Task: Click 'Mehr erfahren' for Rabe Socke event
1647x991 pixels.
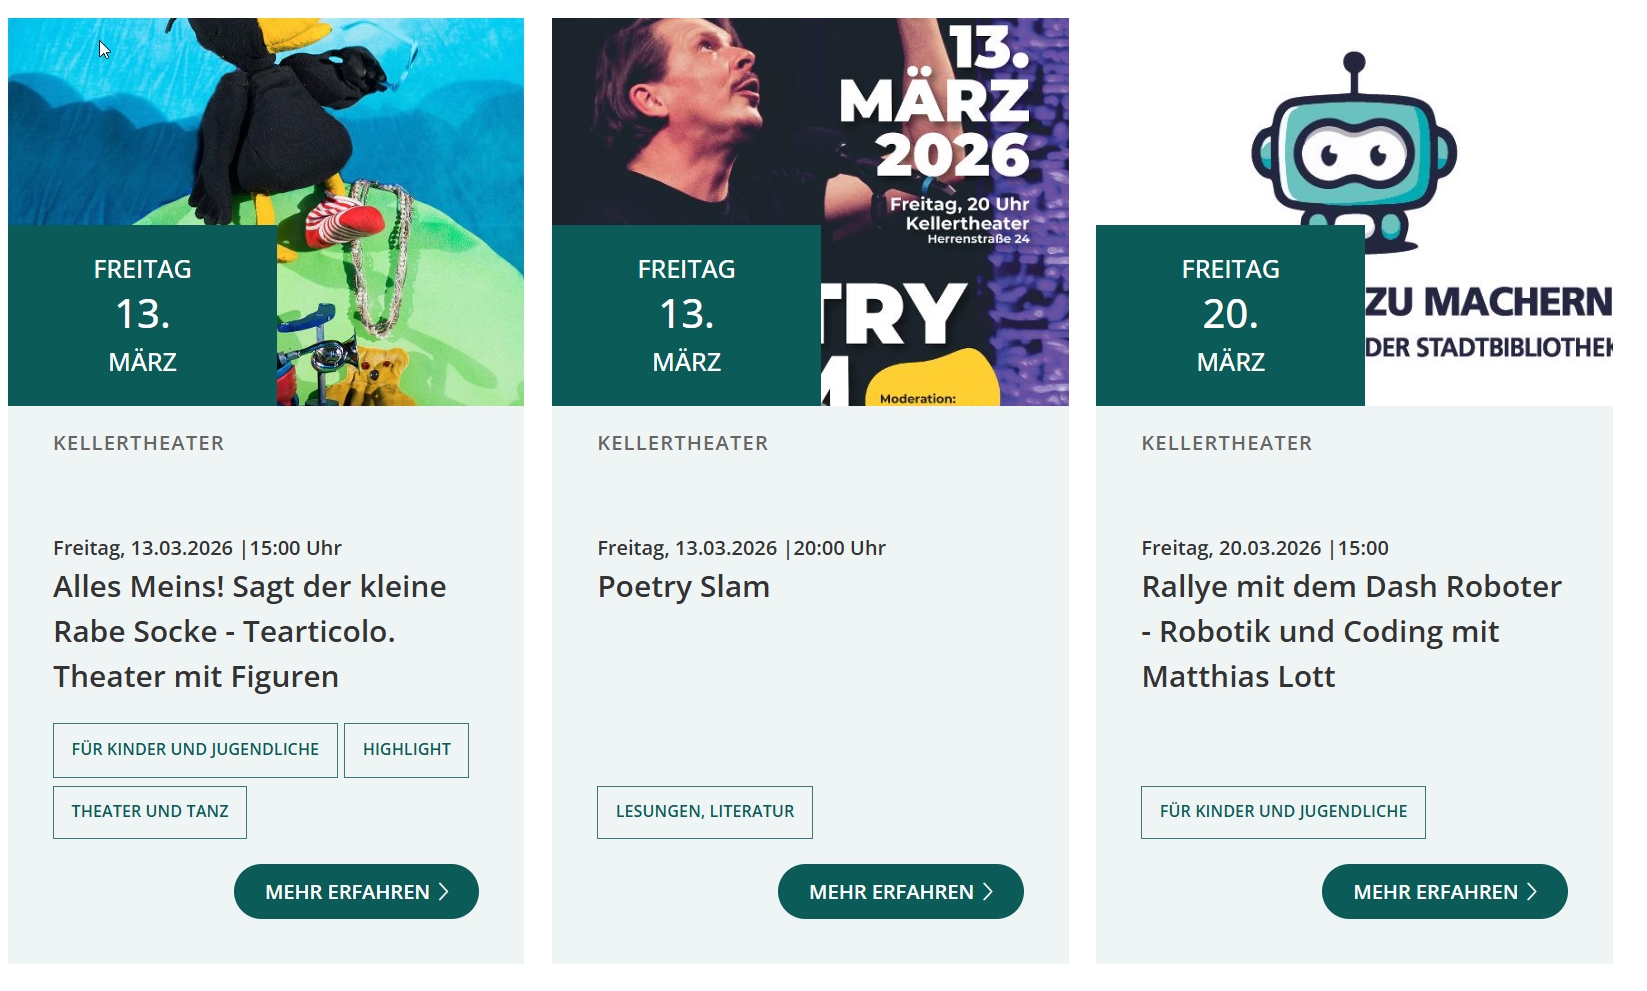Action: pos(356,892)
